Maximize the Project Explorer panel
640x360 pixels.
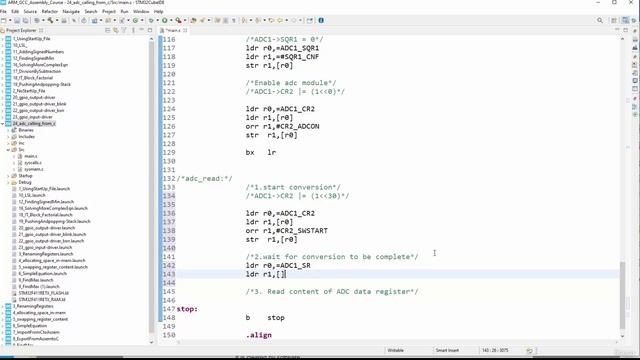(x=150, y=30)
